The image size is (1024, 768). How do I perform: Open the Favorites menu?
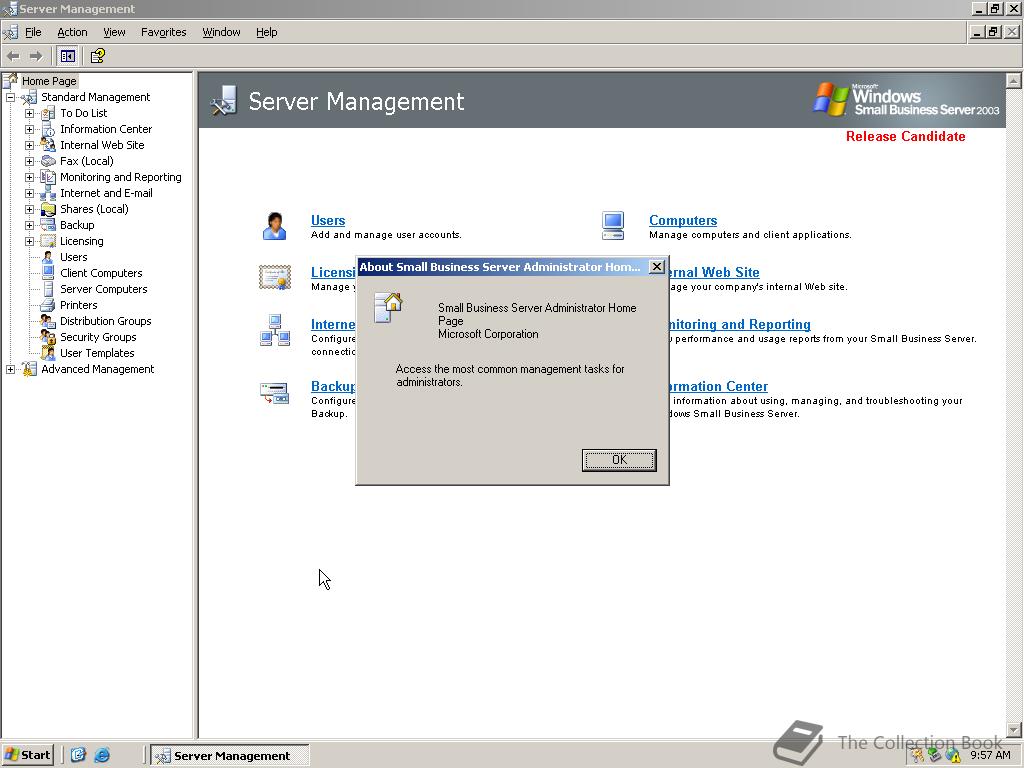(163, 32)
